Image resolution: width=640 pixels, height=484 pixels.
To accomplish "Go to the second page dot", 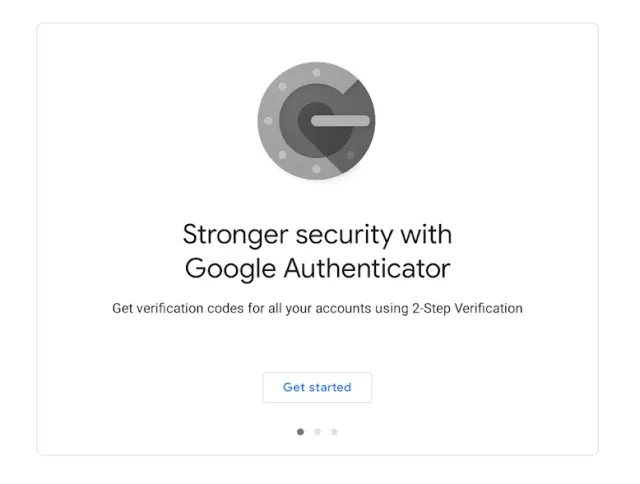I will coord(317,432).
